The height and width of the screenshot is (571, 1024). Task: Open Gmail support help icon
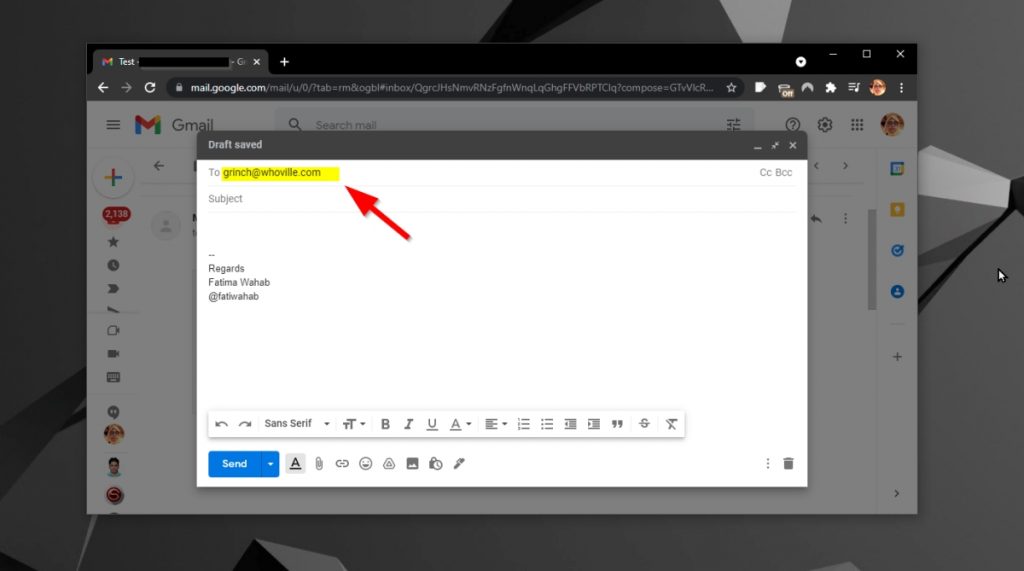793,125
